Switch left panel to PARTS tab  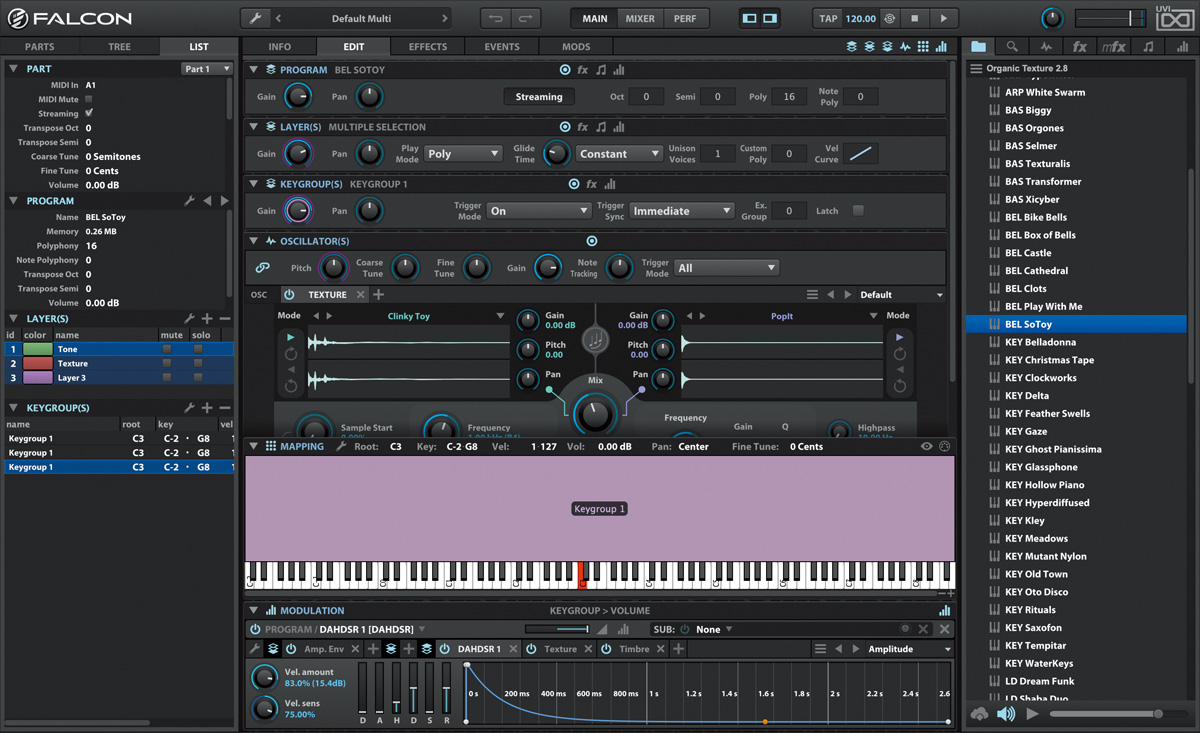[x=40, y=46]
